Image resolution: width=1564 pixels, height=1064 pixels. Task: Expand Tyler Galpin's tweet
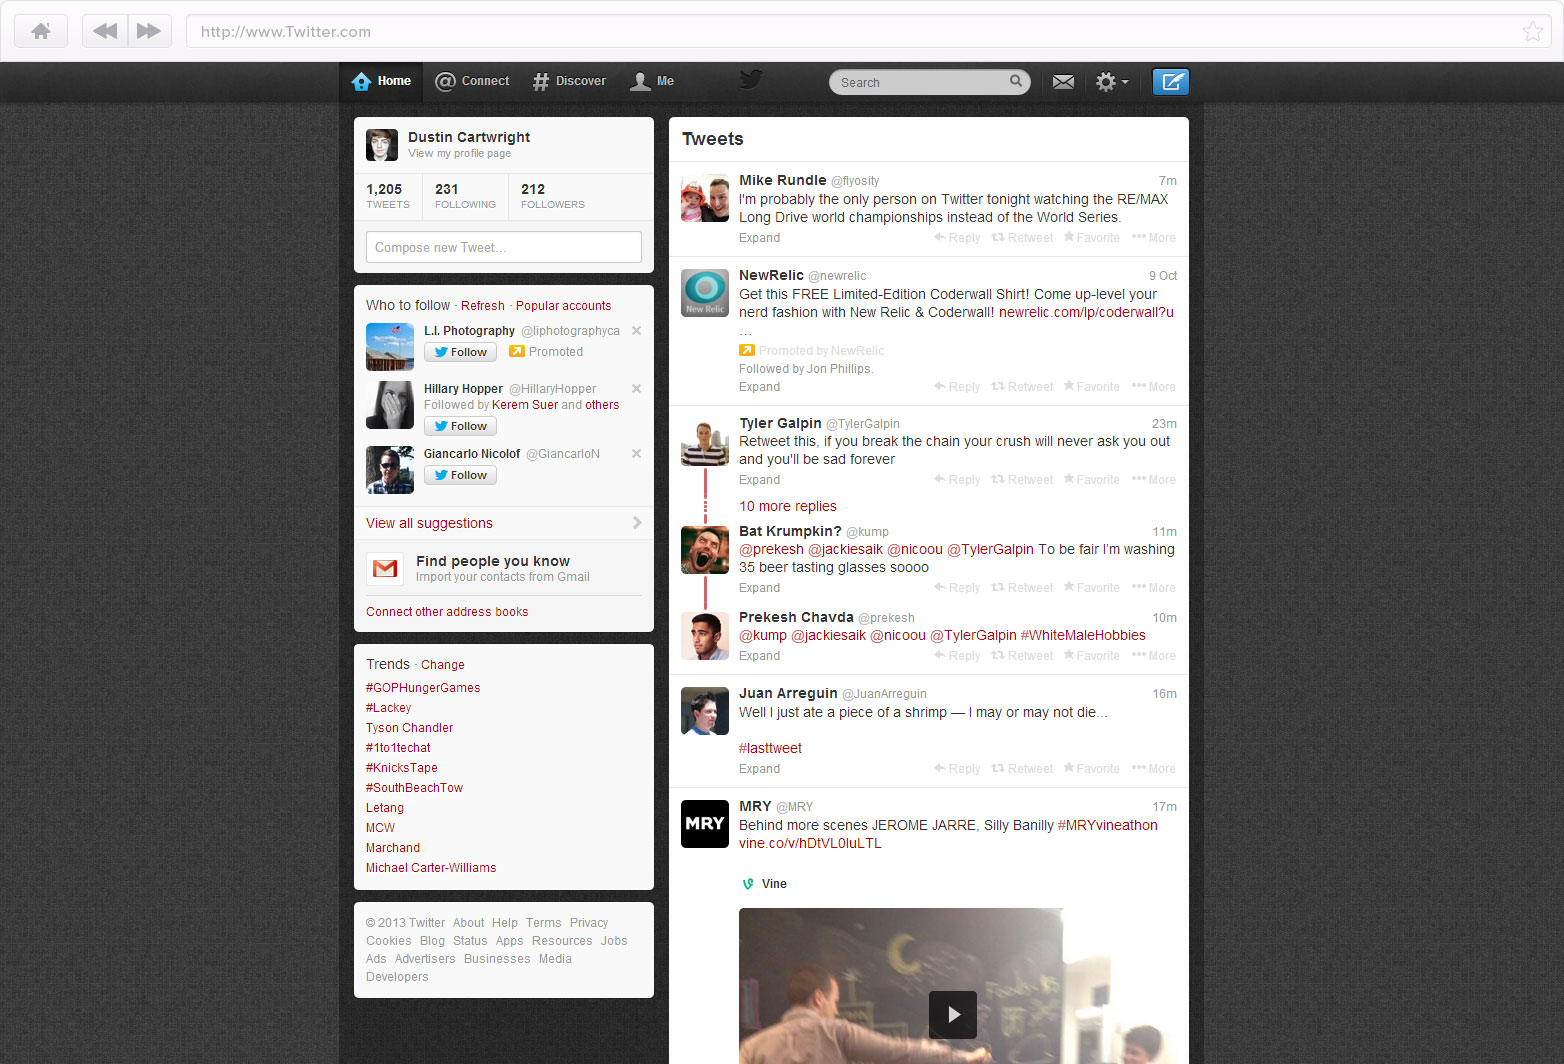coord(759,480)
